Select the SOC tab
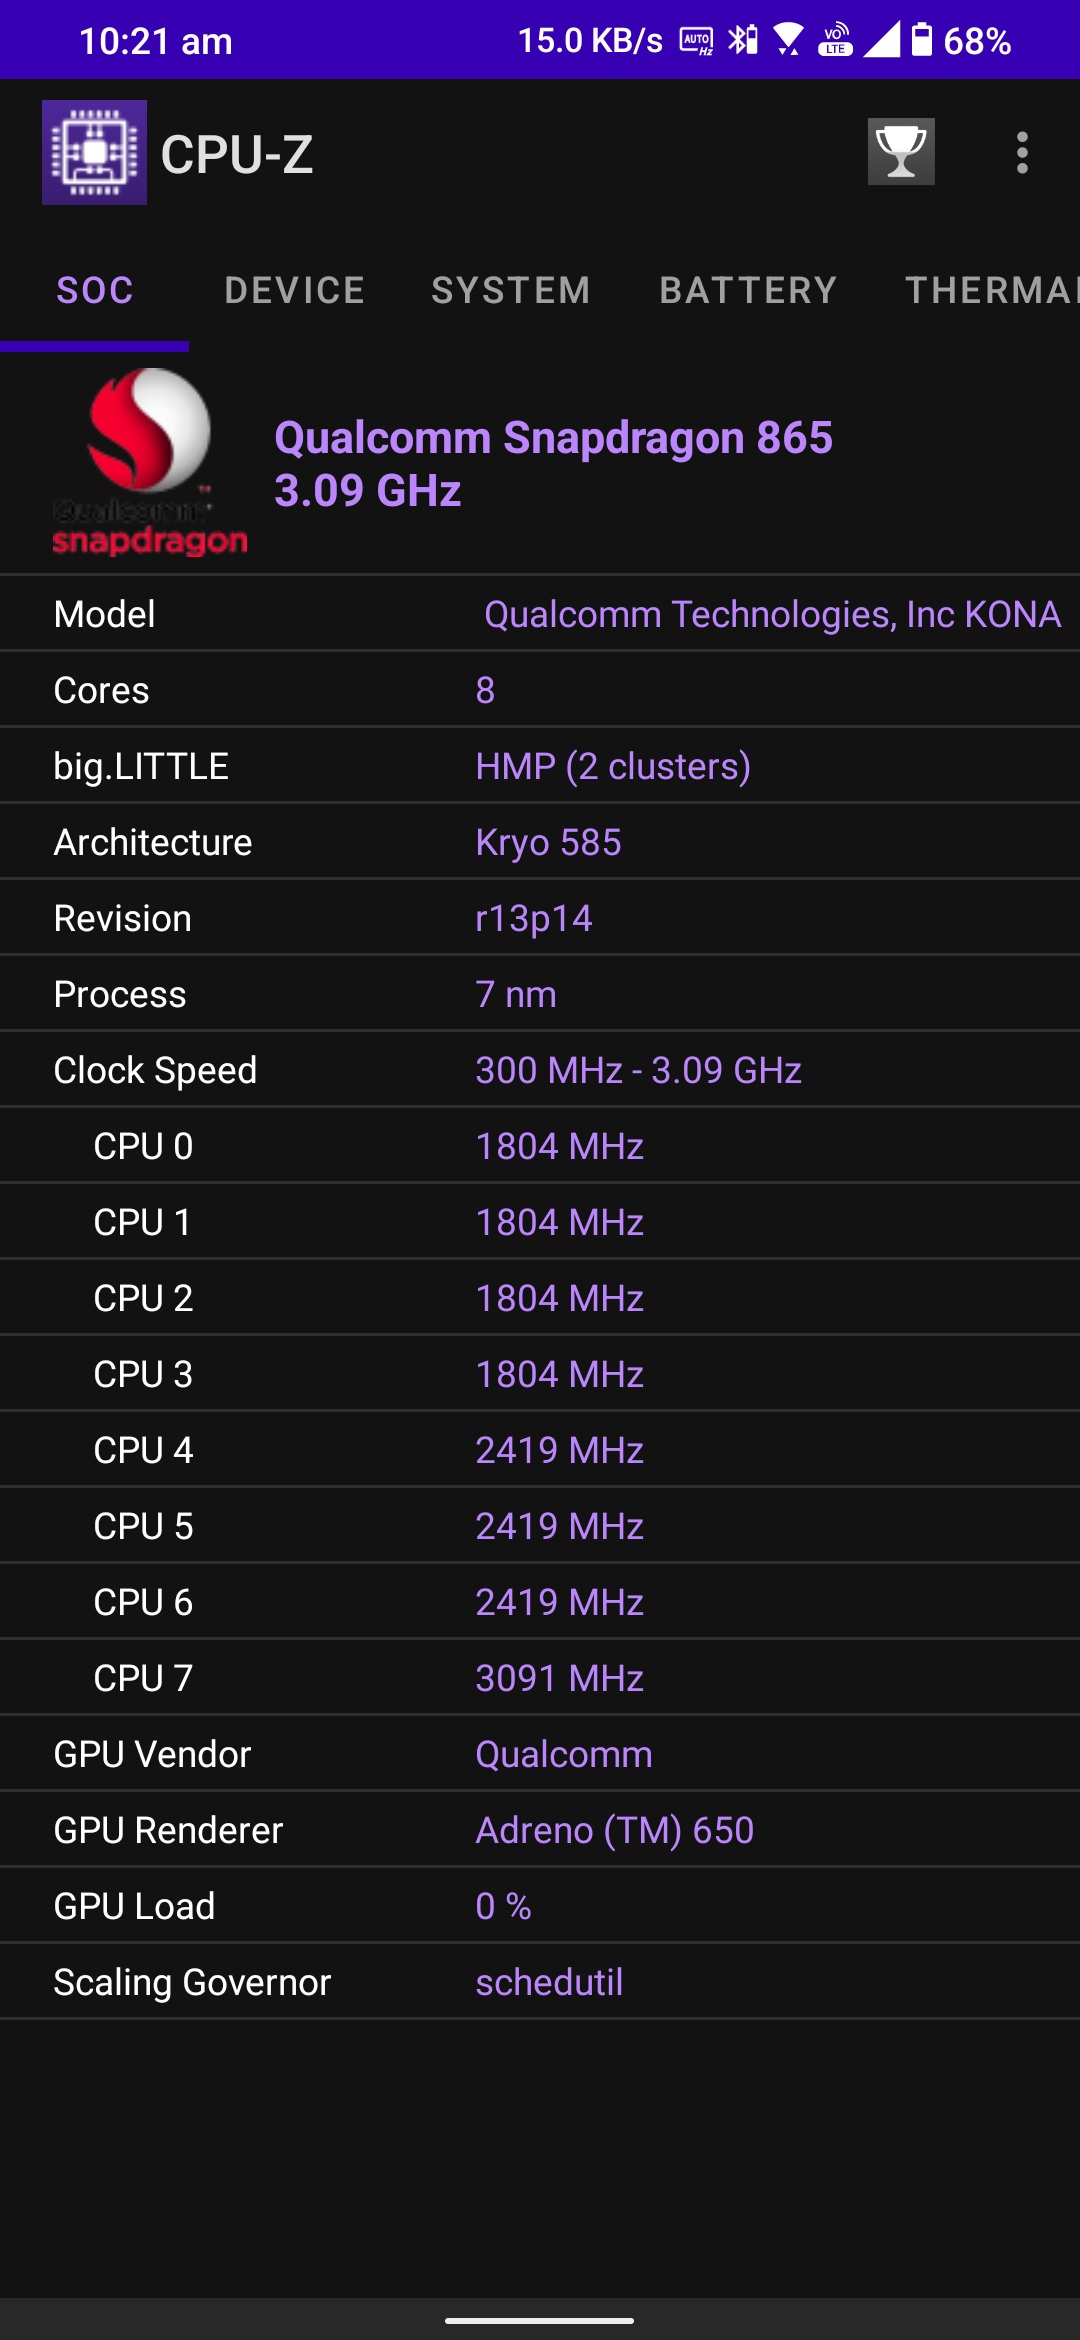Image resolution: width=1080 pixels, height=2340 pixels. pyautogui.click(x=95, y=290)
